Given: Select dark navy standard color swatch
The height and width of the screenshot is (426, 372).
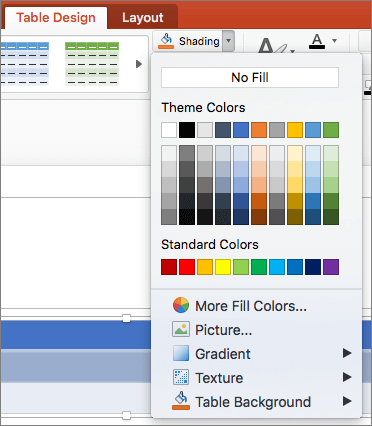Looking at the screenshot, I should (x=313, y=267).
